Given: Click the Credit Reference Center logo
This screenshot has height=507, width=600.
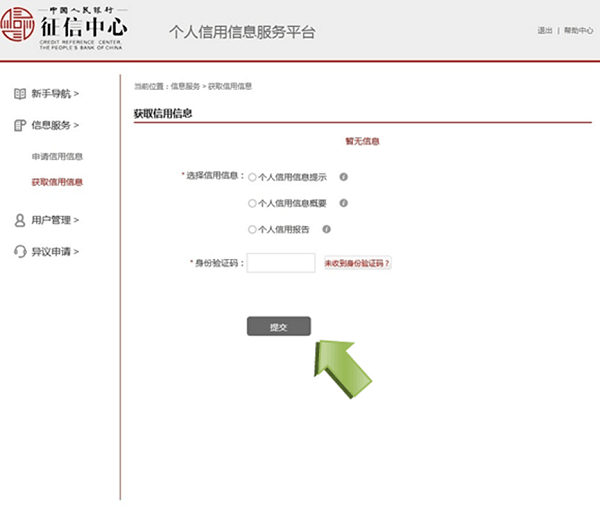Looking at the screenshot, I should point(64,28).
